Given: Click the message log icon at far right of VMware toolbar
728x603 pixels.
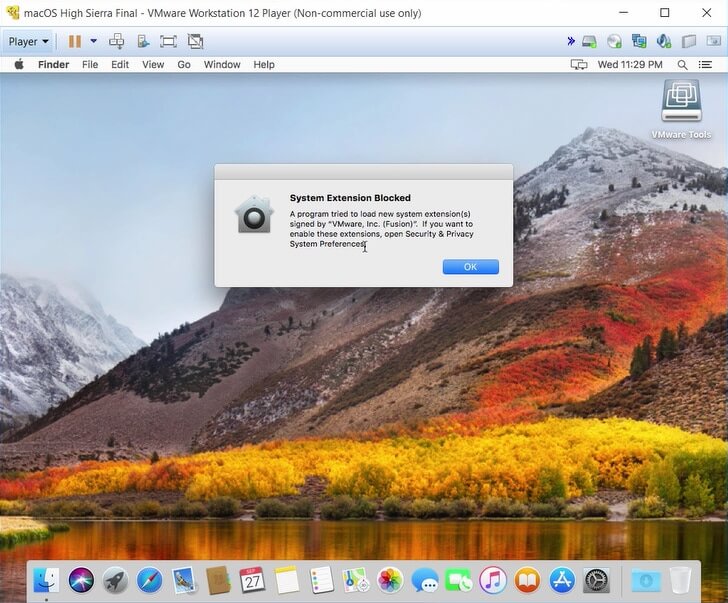Looking at the screenshot, I should click(x=713, y=41).
